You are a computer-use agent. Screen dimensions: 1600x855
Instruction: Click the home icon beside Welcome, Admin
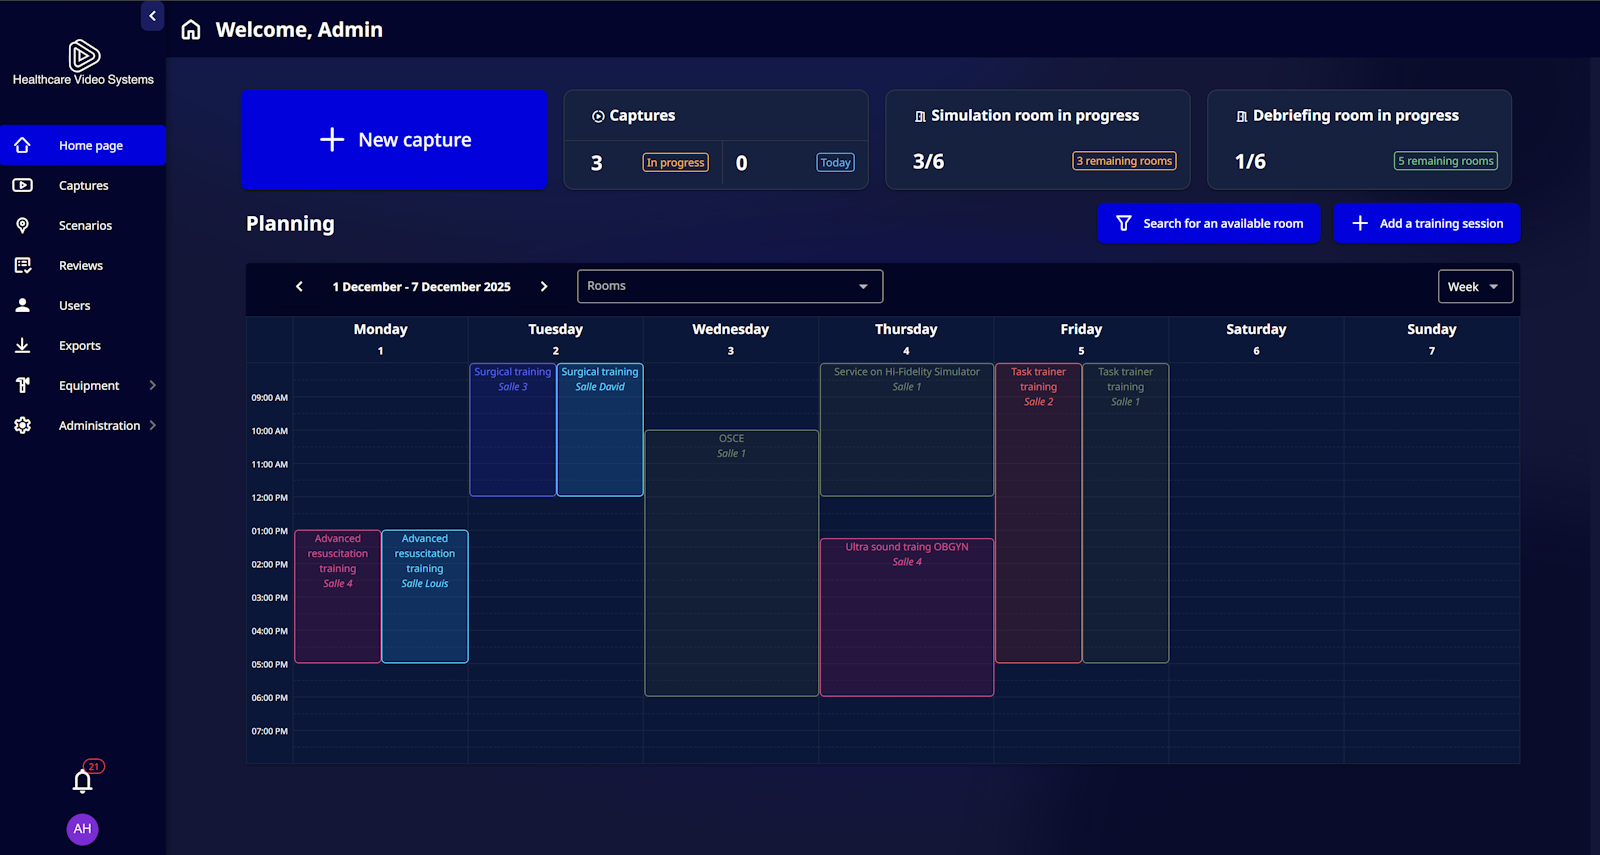point(191,30)
